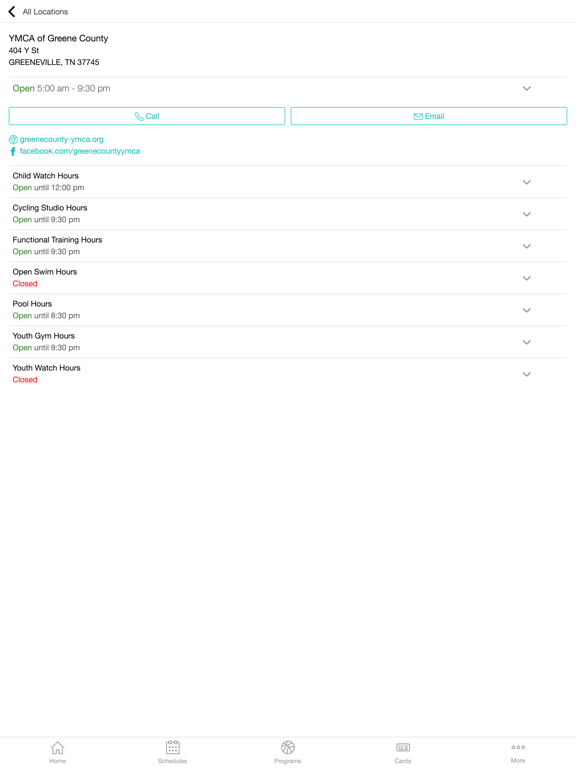
Task: Select the Functional Training Hours label
Action: [x=57, y=240]
